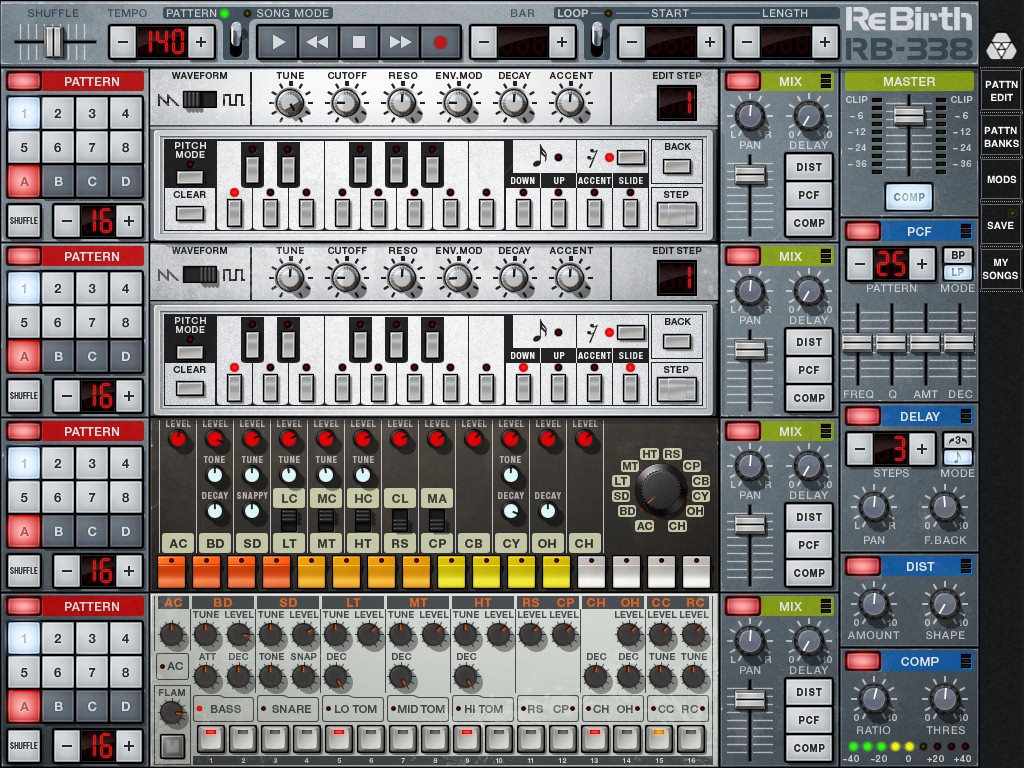The height and width of the screenshot is (768, 1024).
Task: Click the Fast Forward transport button
Action: pos(400,42)
